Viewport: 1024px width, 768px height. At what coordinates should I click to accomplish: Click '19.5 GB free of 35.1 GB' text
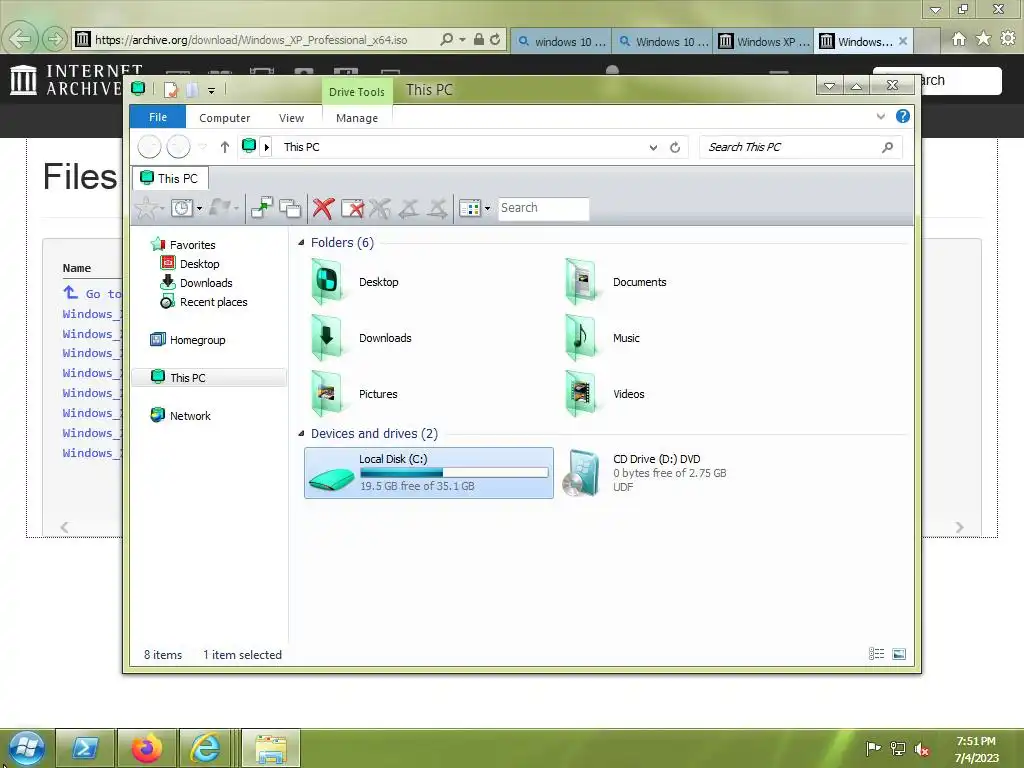417,486
